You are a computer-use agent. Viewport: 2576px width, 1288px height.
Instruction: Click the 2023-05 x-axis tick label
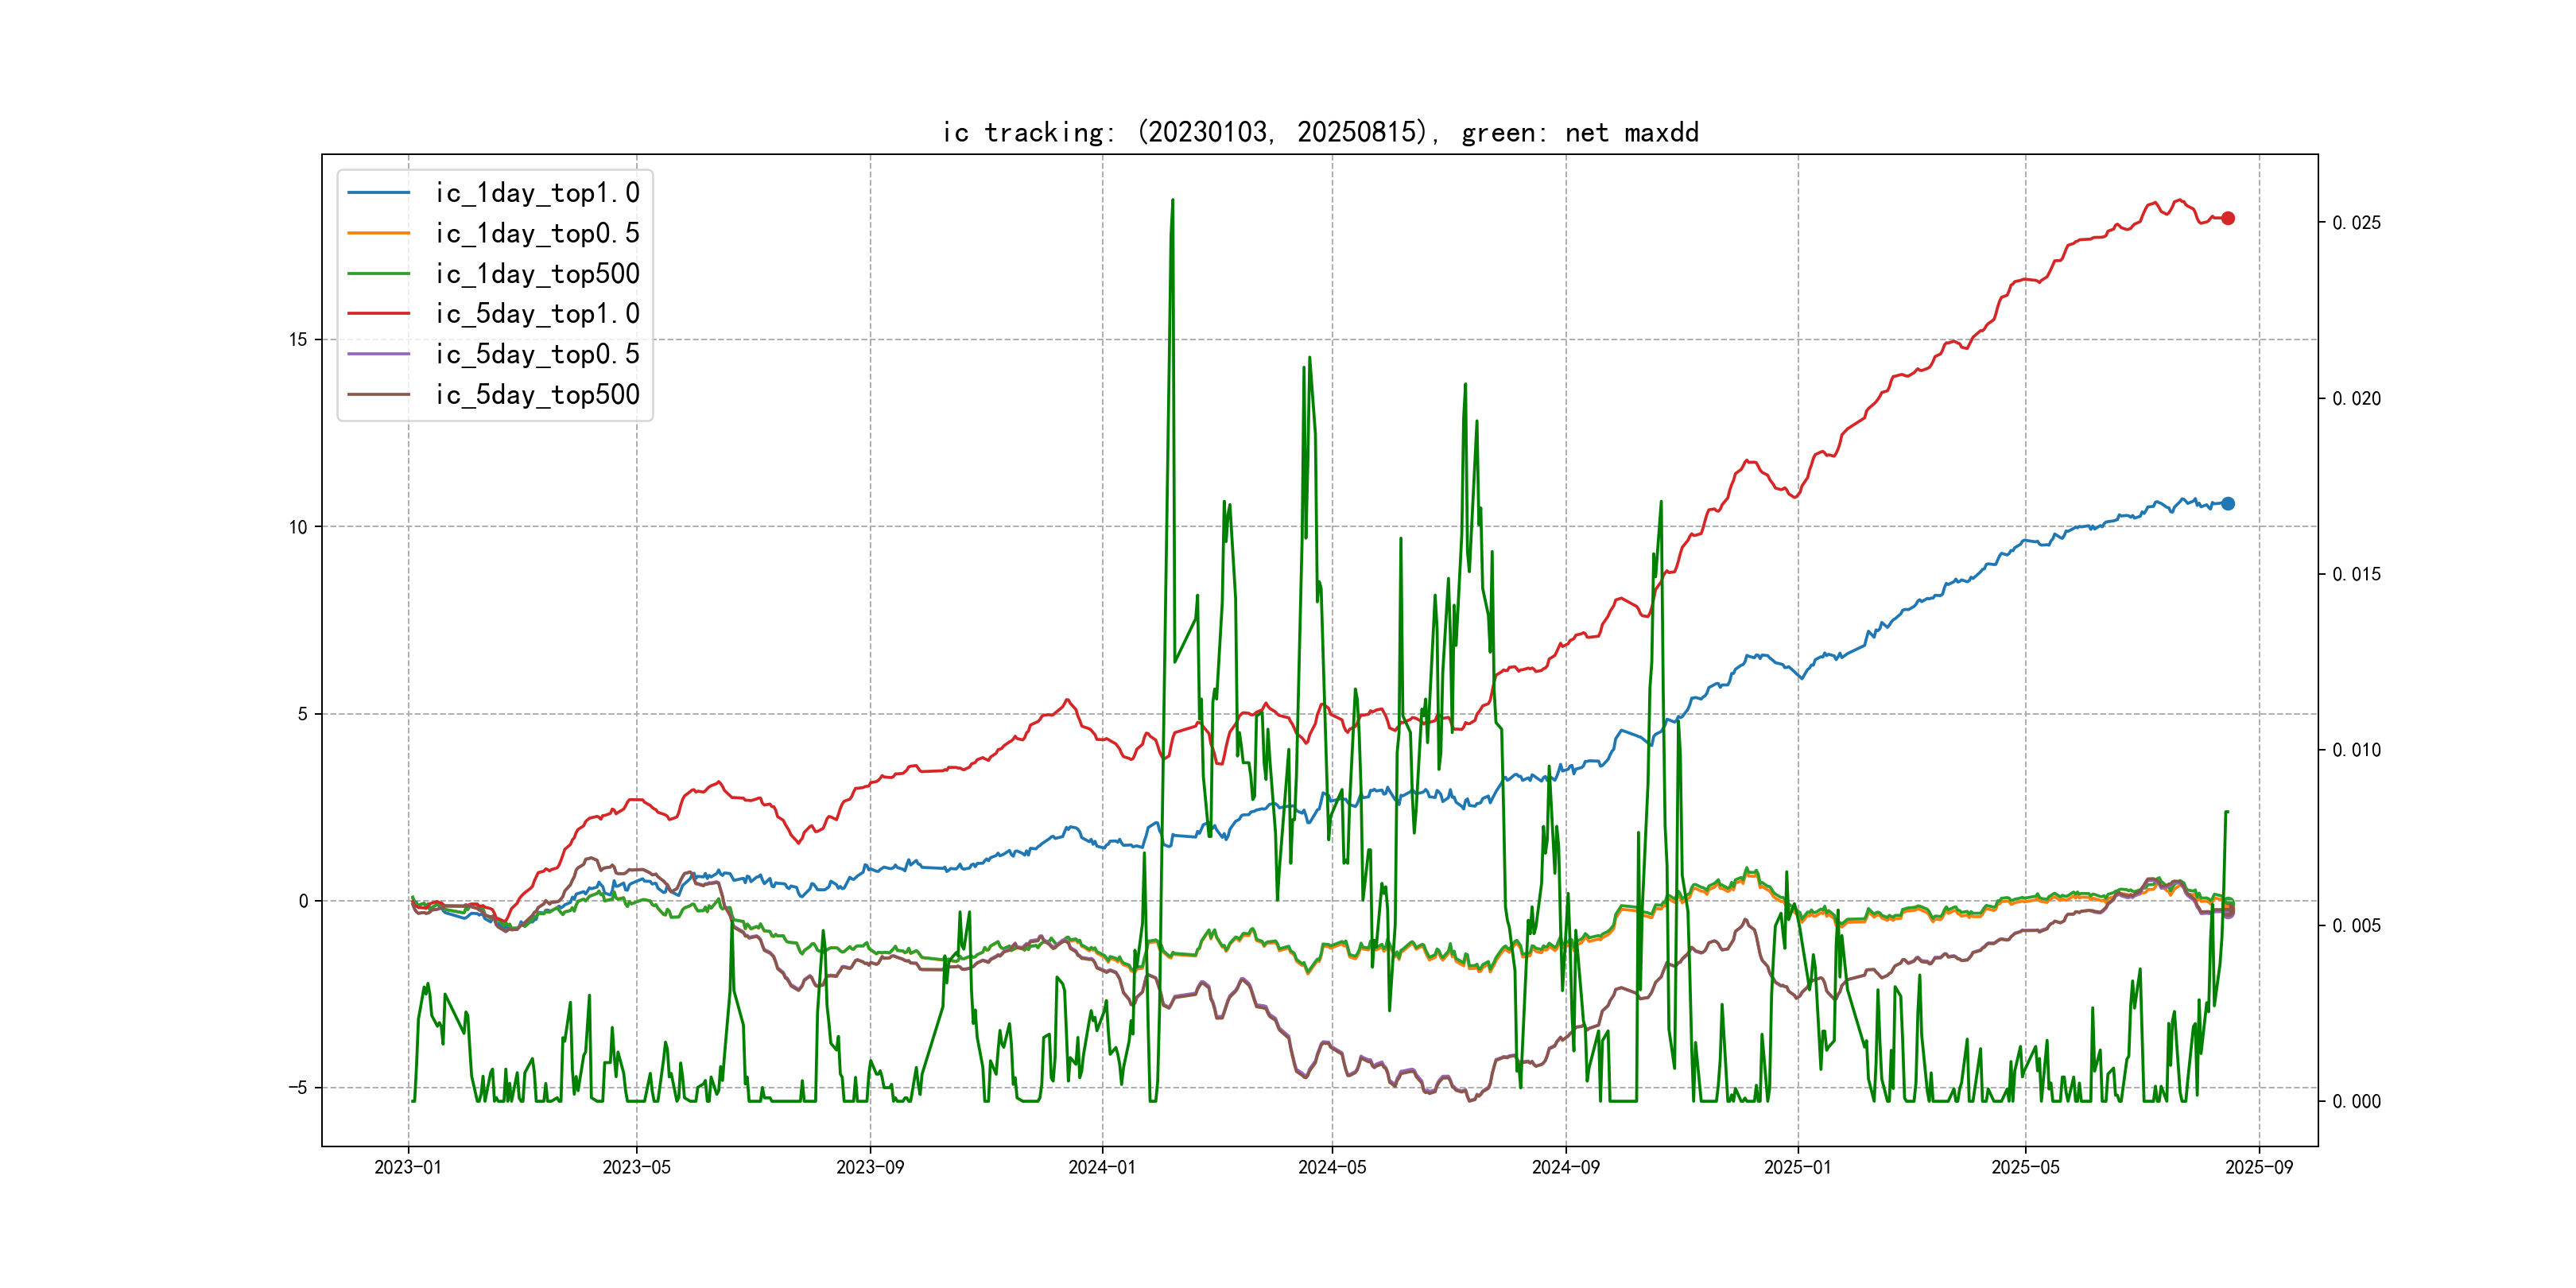[x=636, y=1167]
